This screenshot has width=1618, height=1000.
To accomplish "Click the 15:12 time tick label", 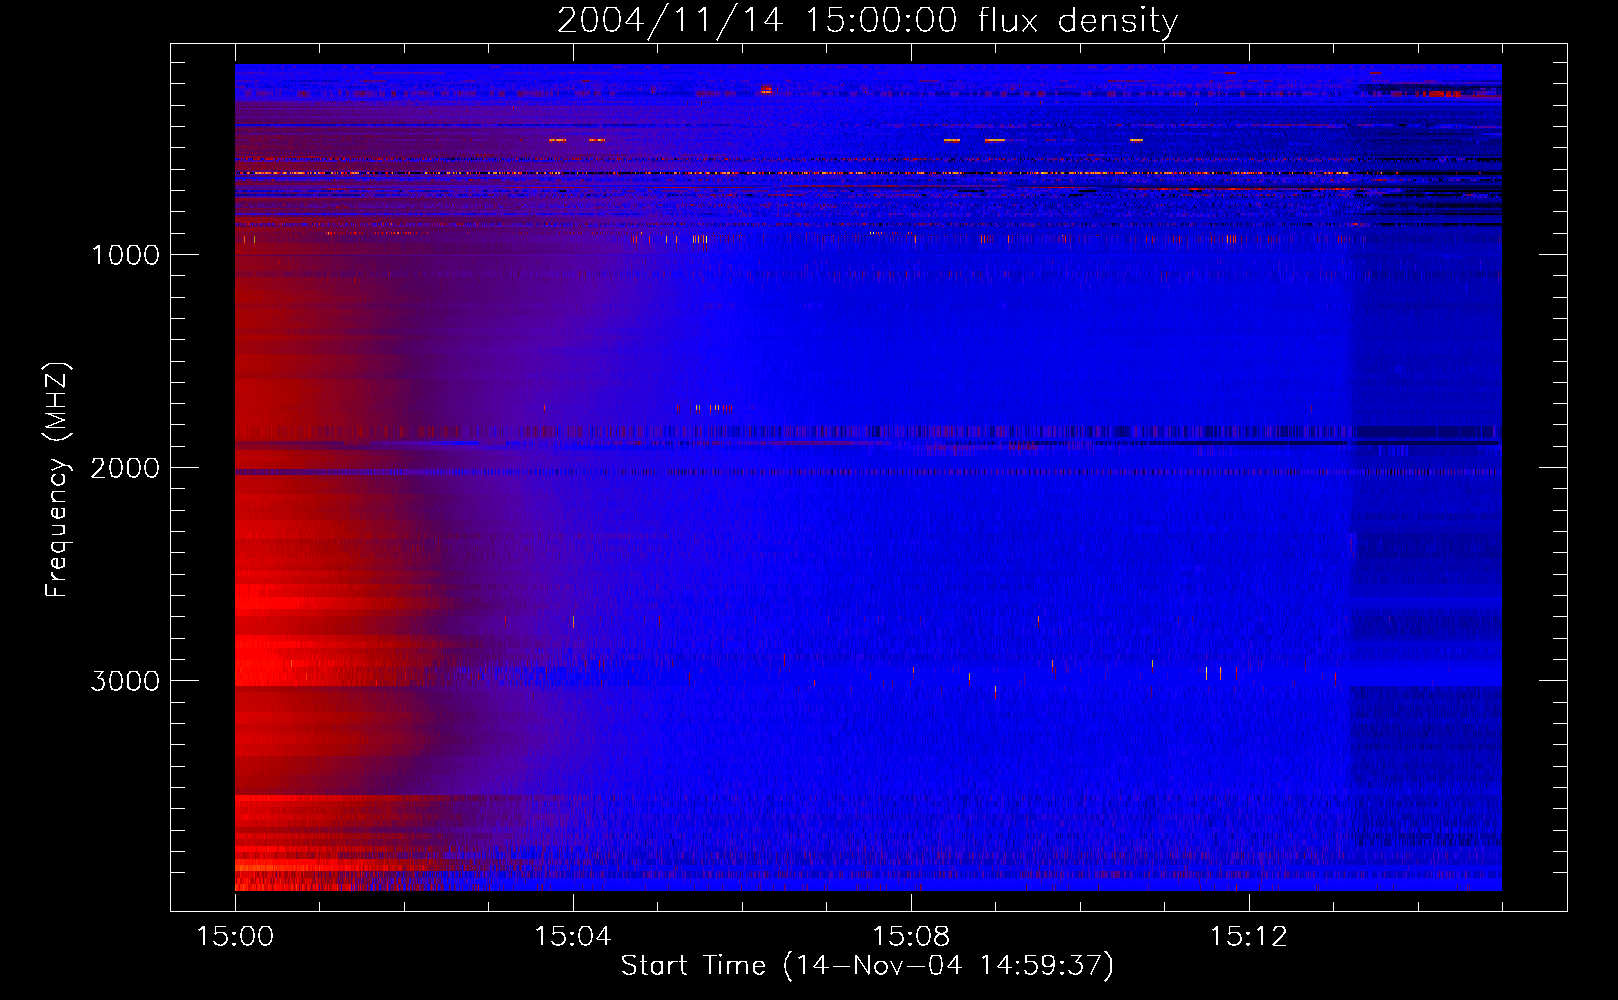I will tap(1249, 937).
